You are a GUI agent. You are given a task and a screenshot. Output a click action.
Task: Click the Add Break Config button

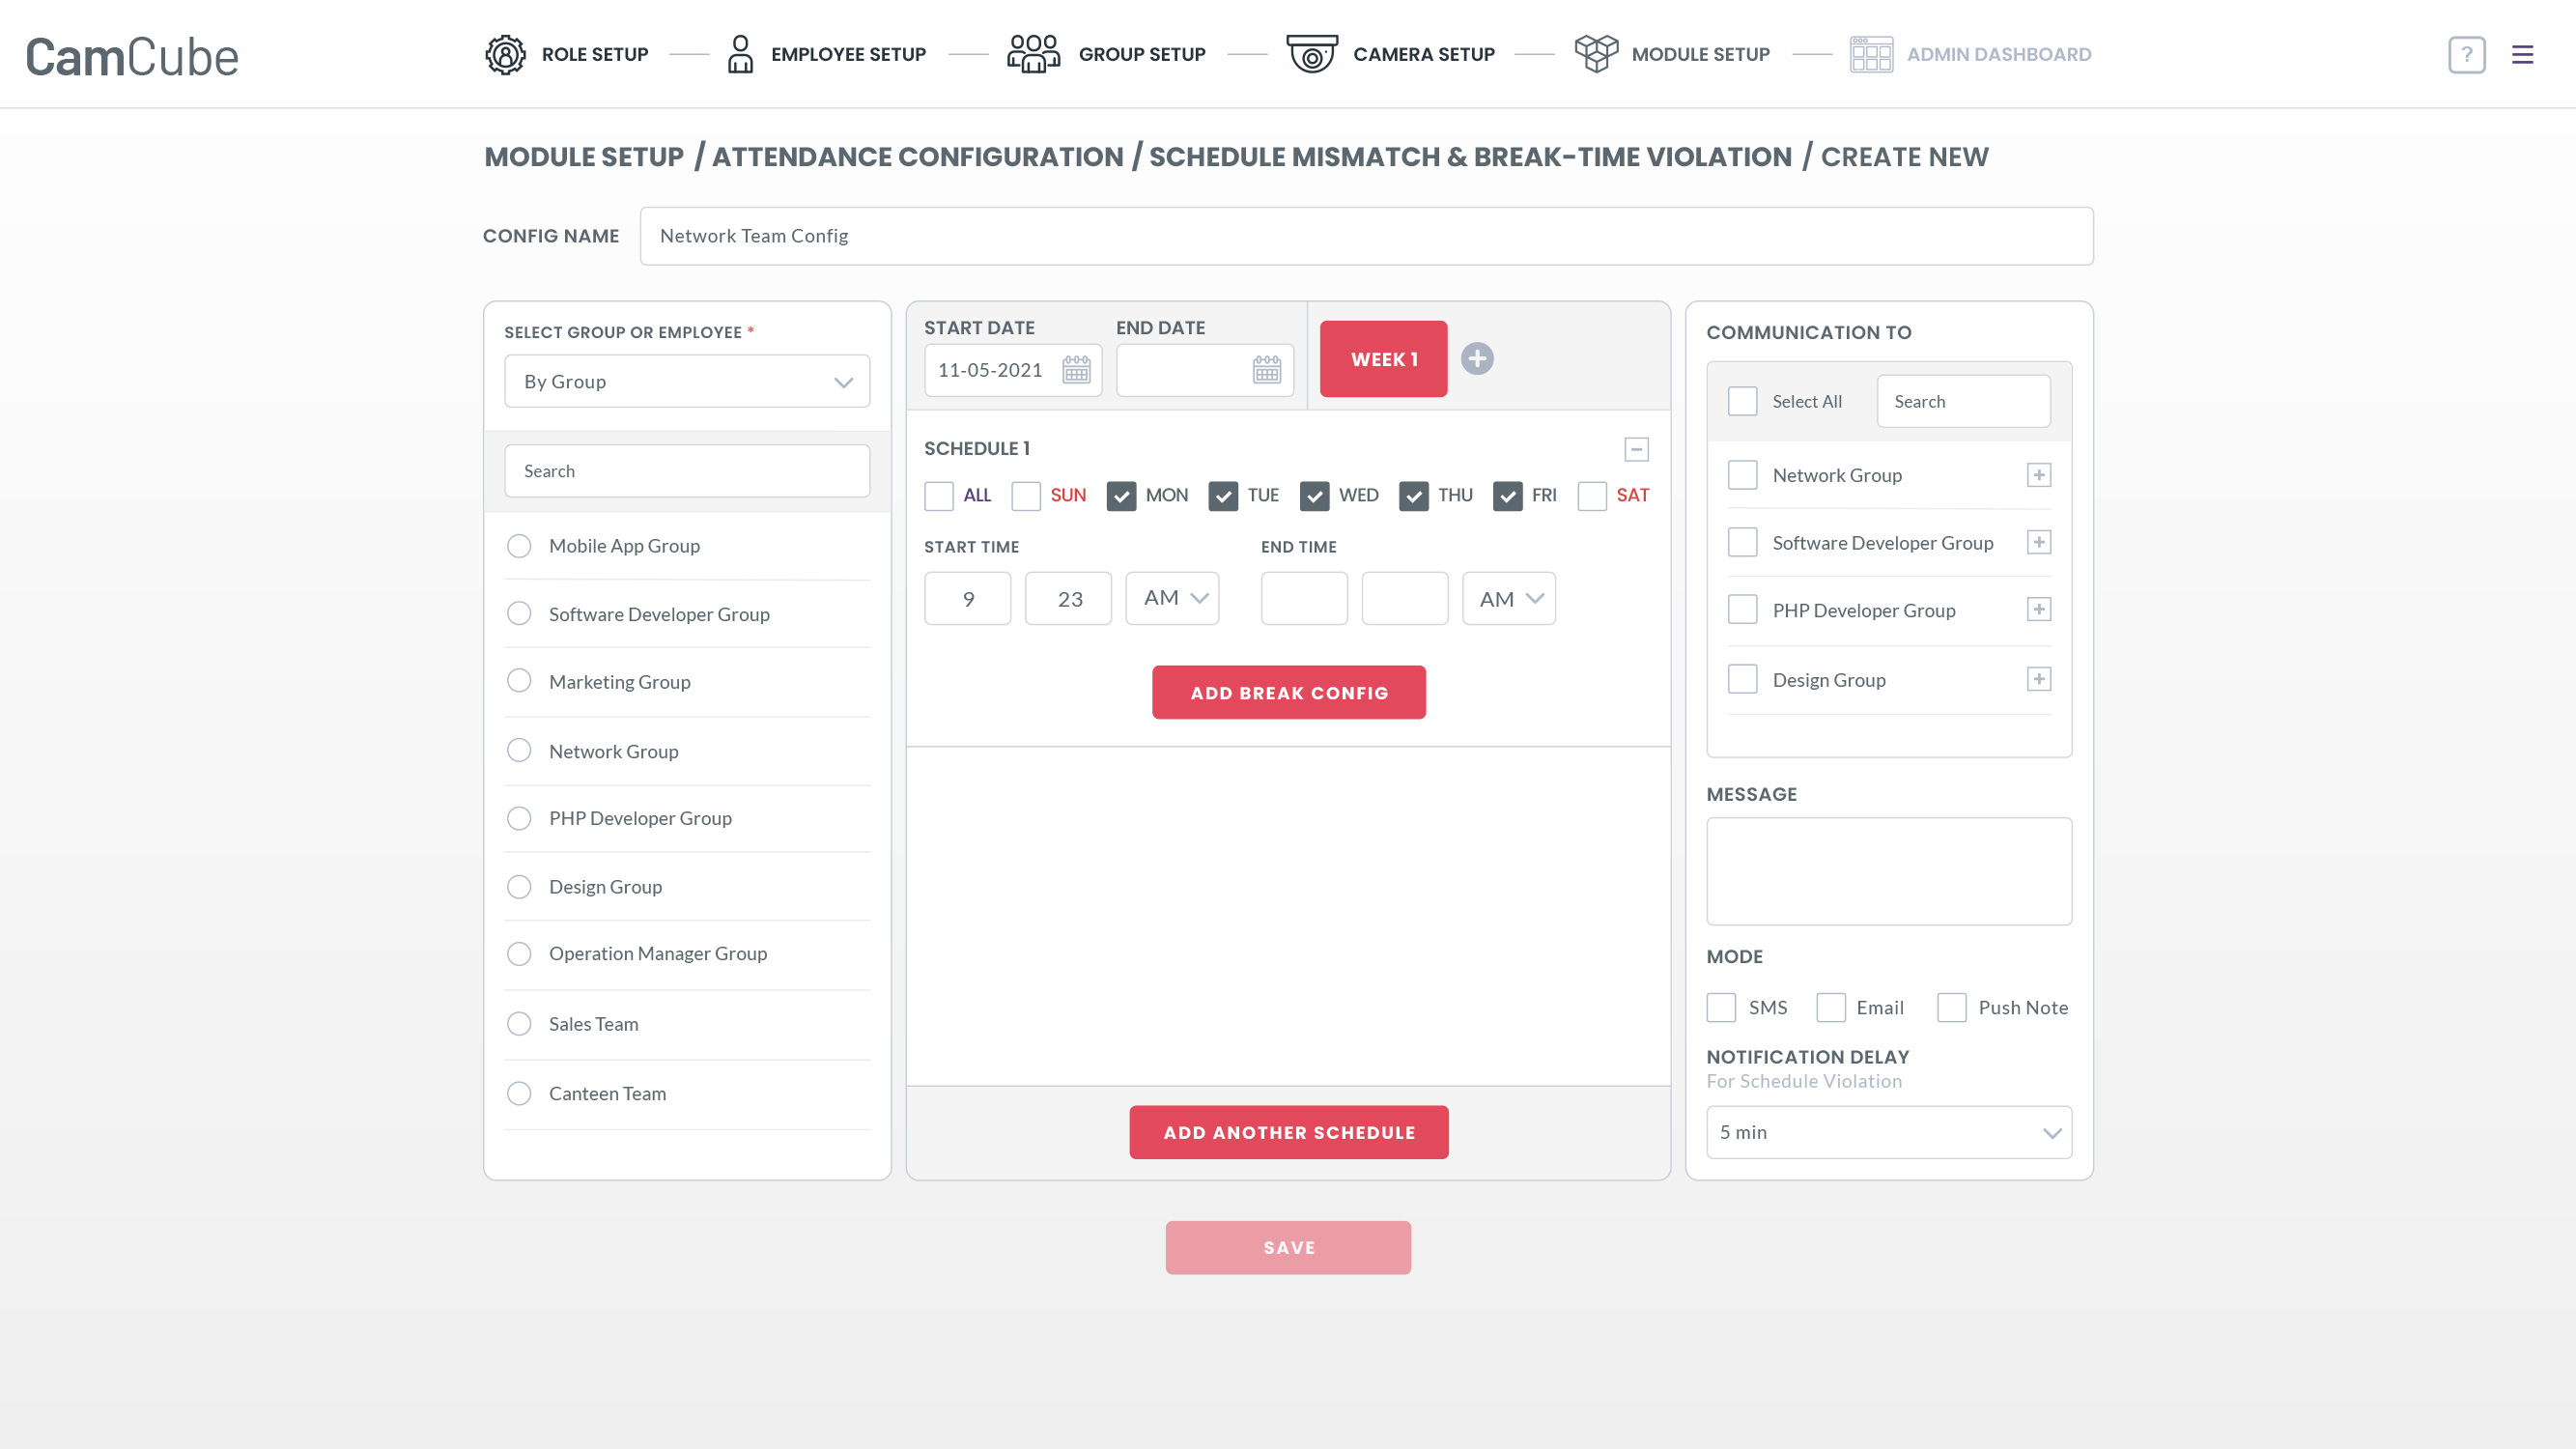coord(1288,692)
